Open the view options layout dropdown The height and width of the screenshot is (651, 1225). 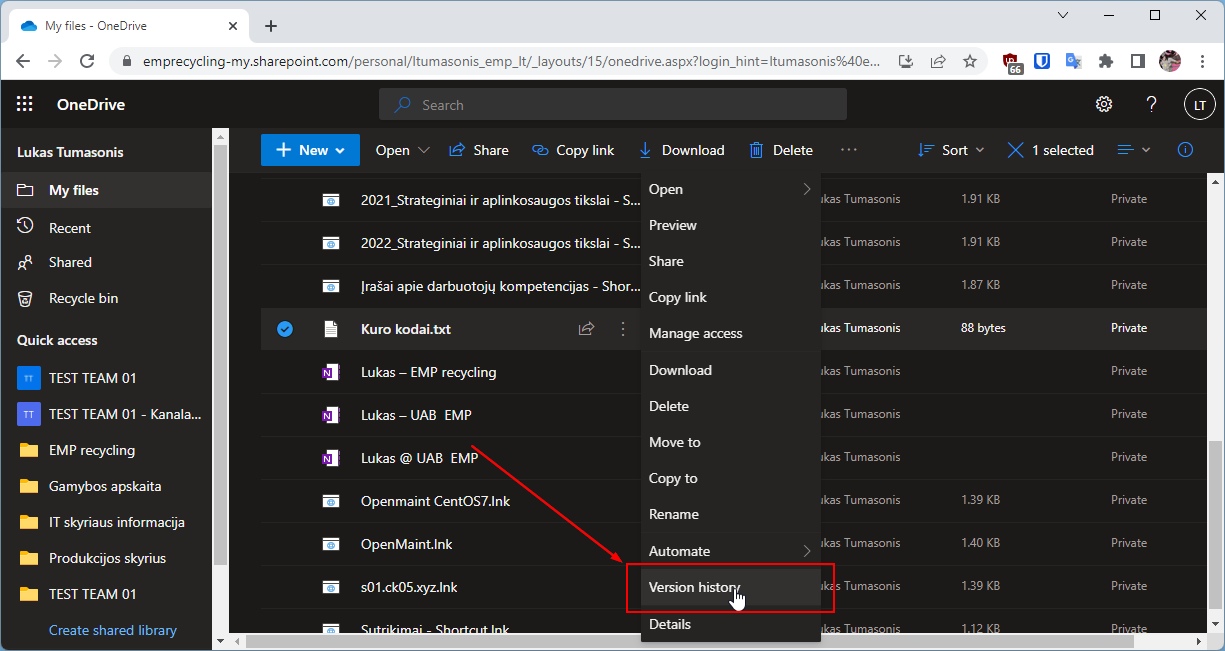click(1134, 150)
